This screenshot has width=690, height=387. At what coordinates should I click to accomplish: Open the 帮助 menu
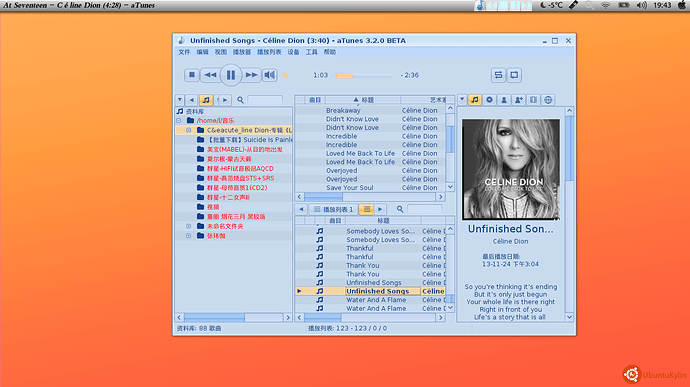coord(330,52)
